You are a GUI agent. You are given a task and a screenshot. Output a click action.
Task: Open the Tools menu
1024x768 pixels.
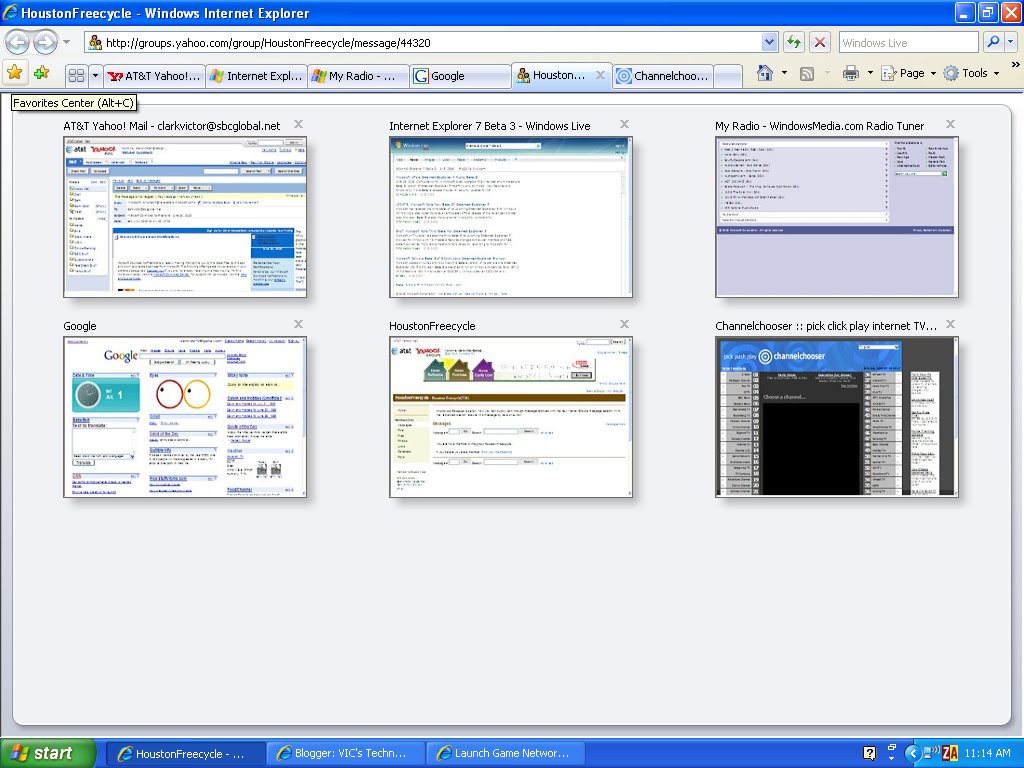pos(971,73)
